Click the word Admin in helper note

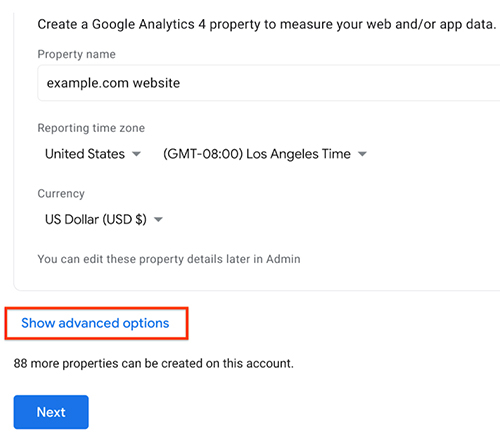(283, 259)
